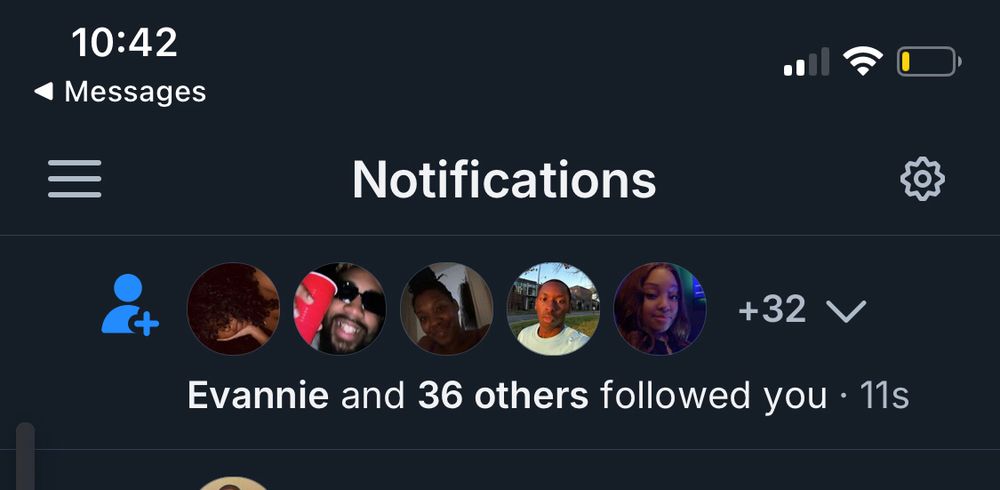Open notification settings gear

pyautogui.click(x=922, y=179)
